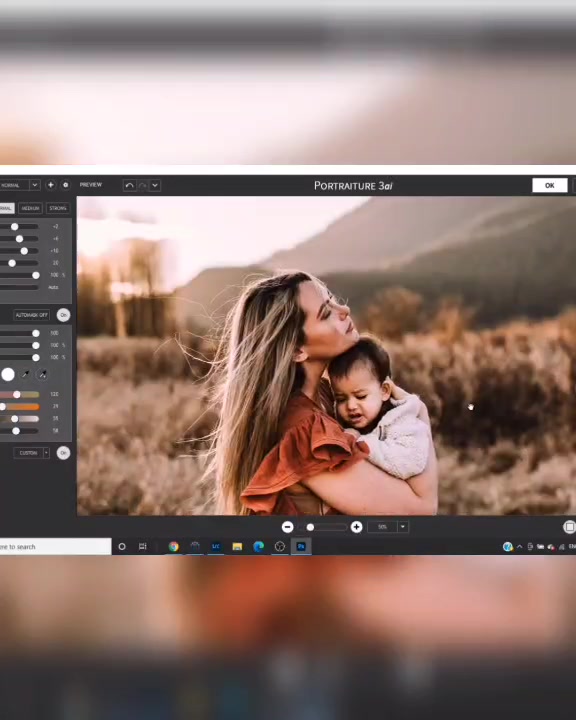Click the zoom out minus icon
The image size is (576, 720).
(288, 527)
